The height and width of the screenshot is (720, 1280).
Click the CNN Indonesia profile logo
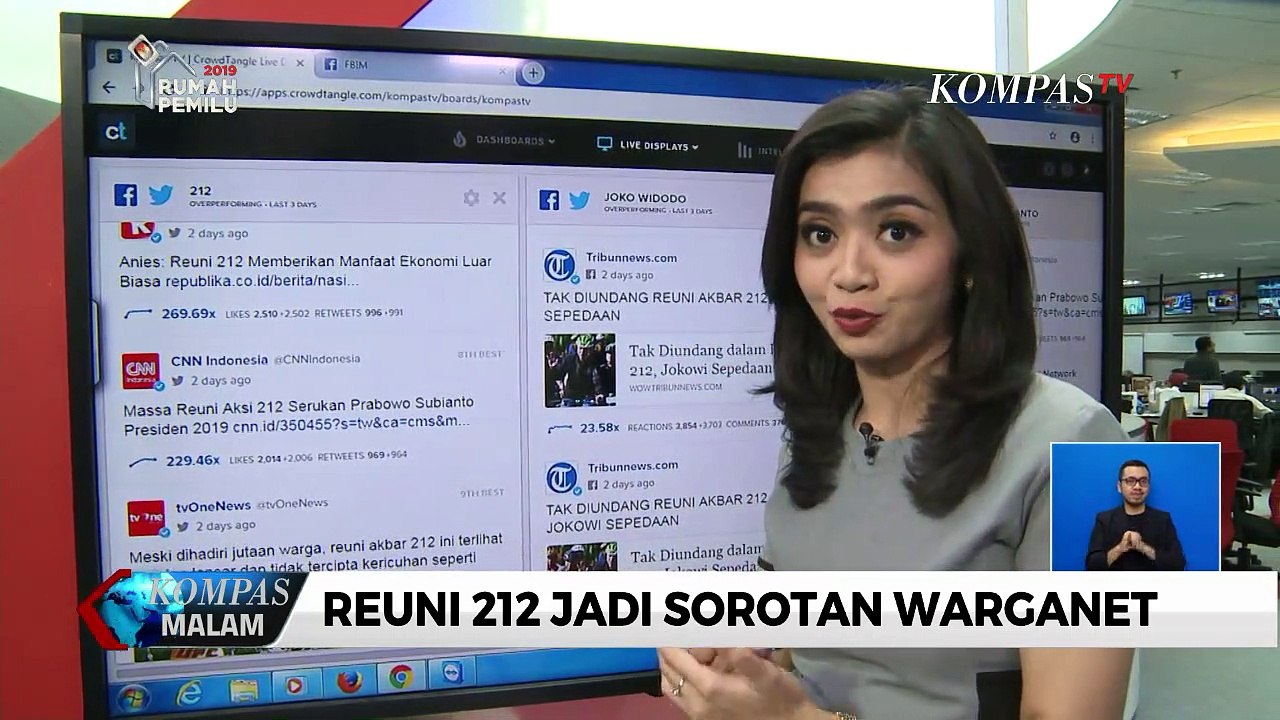[141, 371]
